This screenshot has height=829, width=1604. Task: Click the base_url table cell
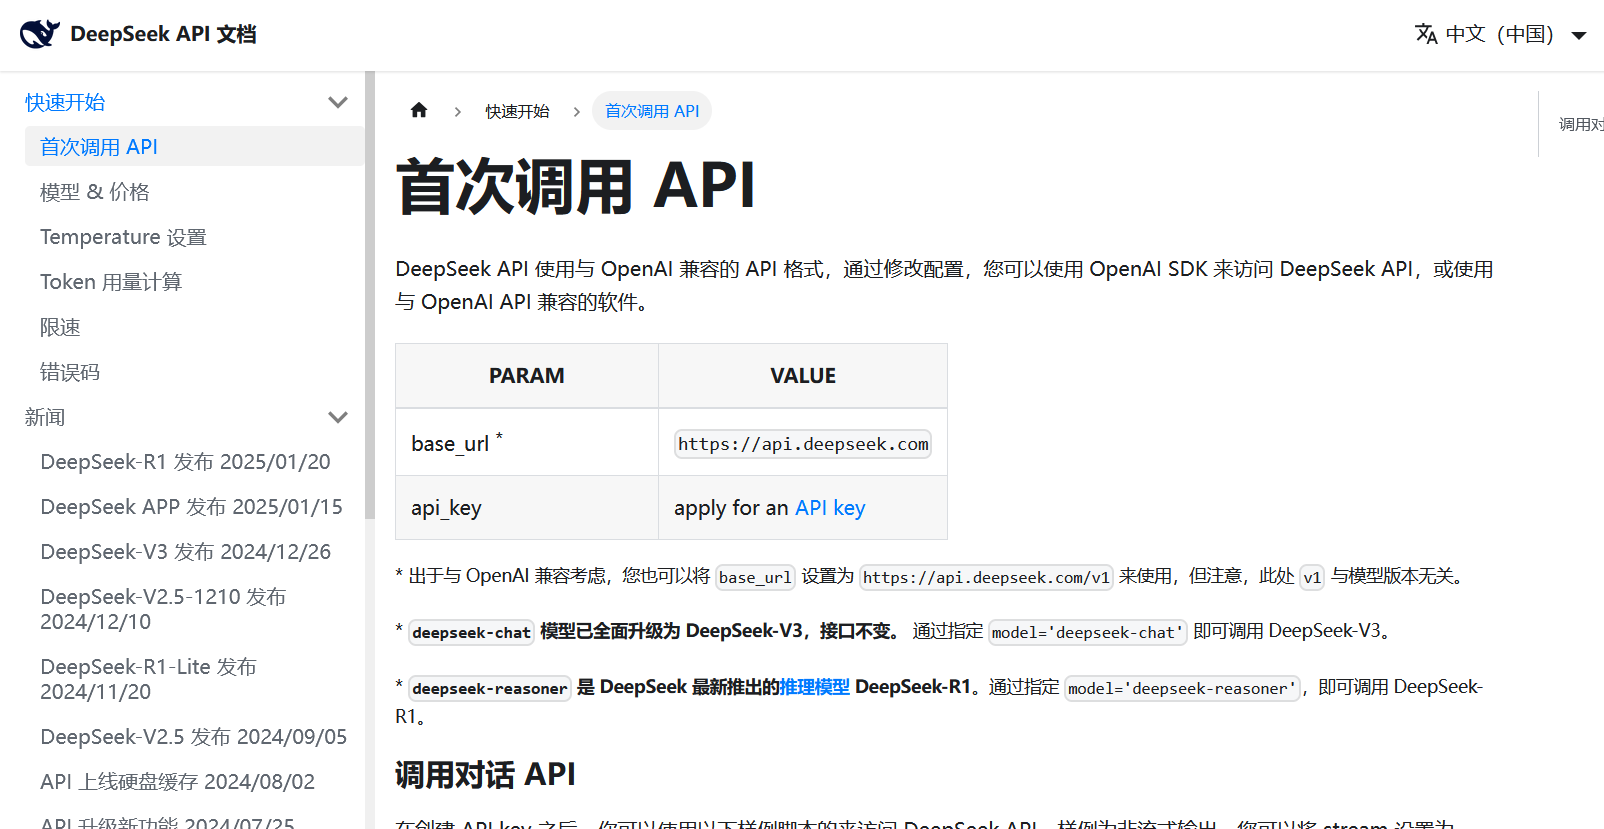(527, 443)
